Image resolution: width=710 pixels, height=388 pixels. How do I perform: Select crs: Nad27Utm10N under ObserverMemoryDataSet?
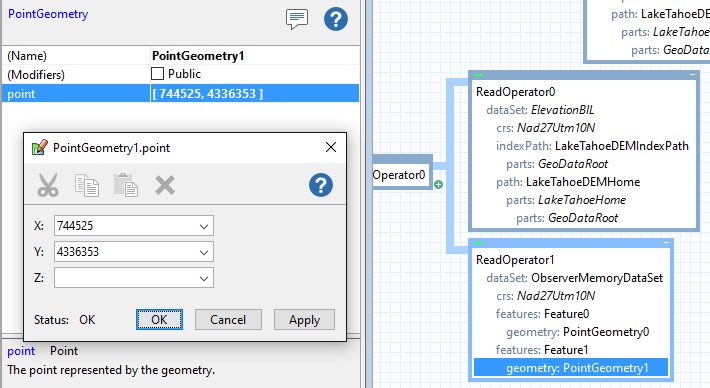pyautogui.click(x=546, y=296)
